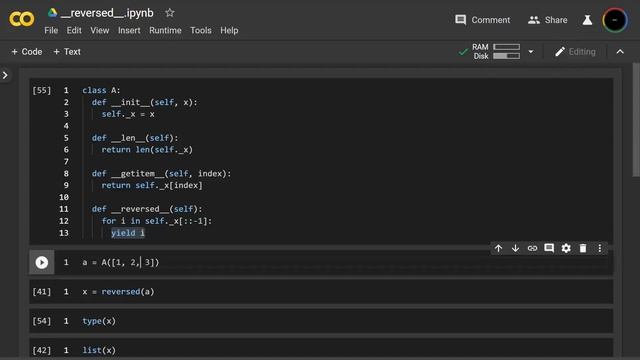Open the File menu
Image resolution: width=640 pixels, height=360 pixels.
pos(51,30)
